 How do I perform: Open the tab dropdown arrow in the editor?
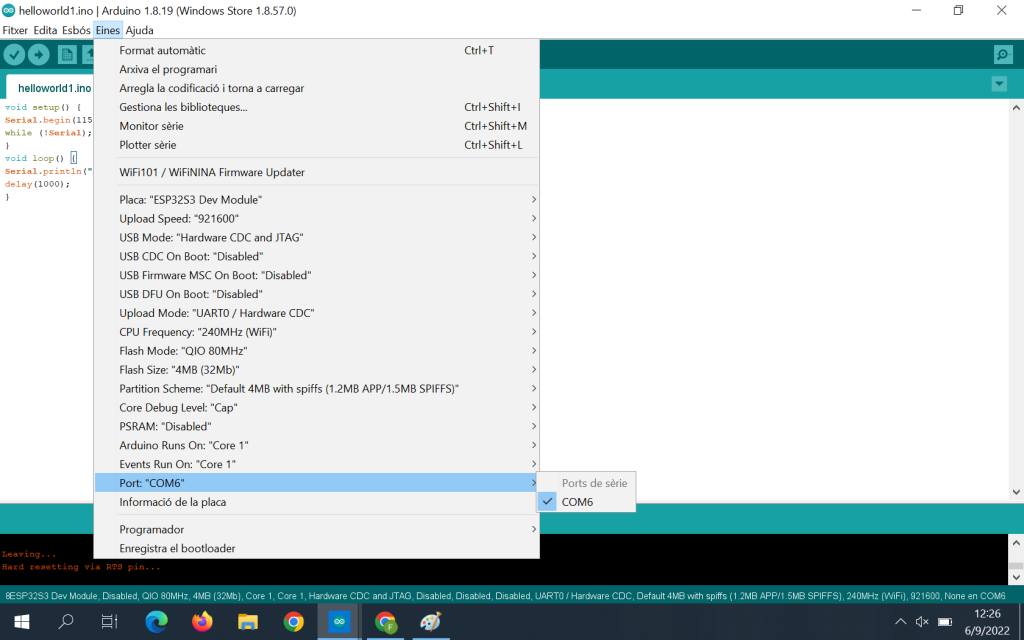point(998,84)
